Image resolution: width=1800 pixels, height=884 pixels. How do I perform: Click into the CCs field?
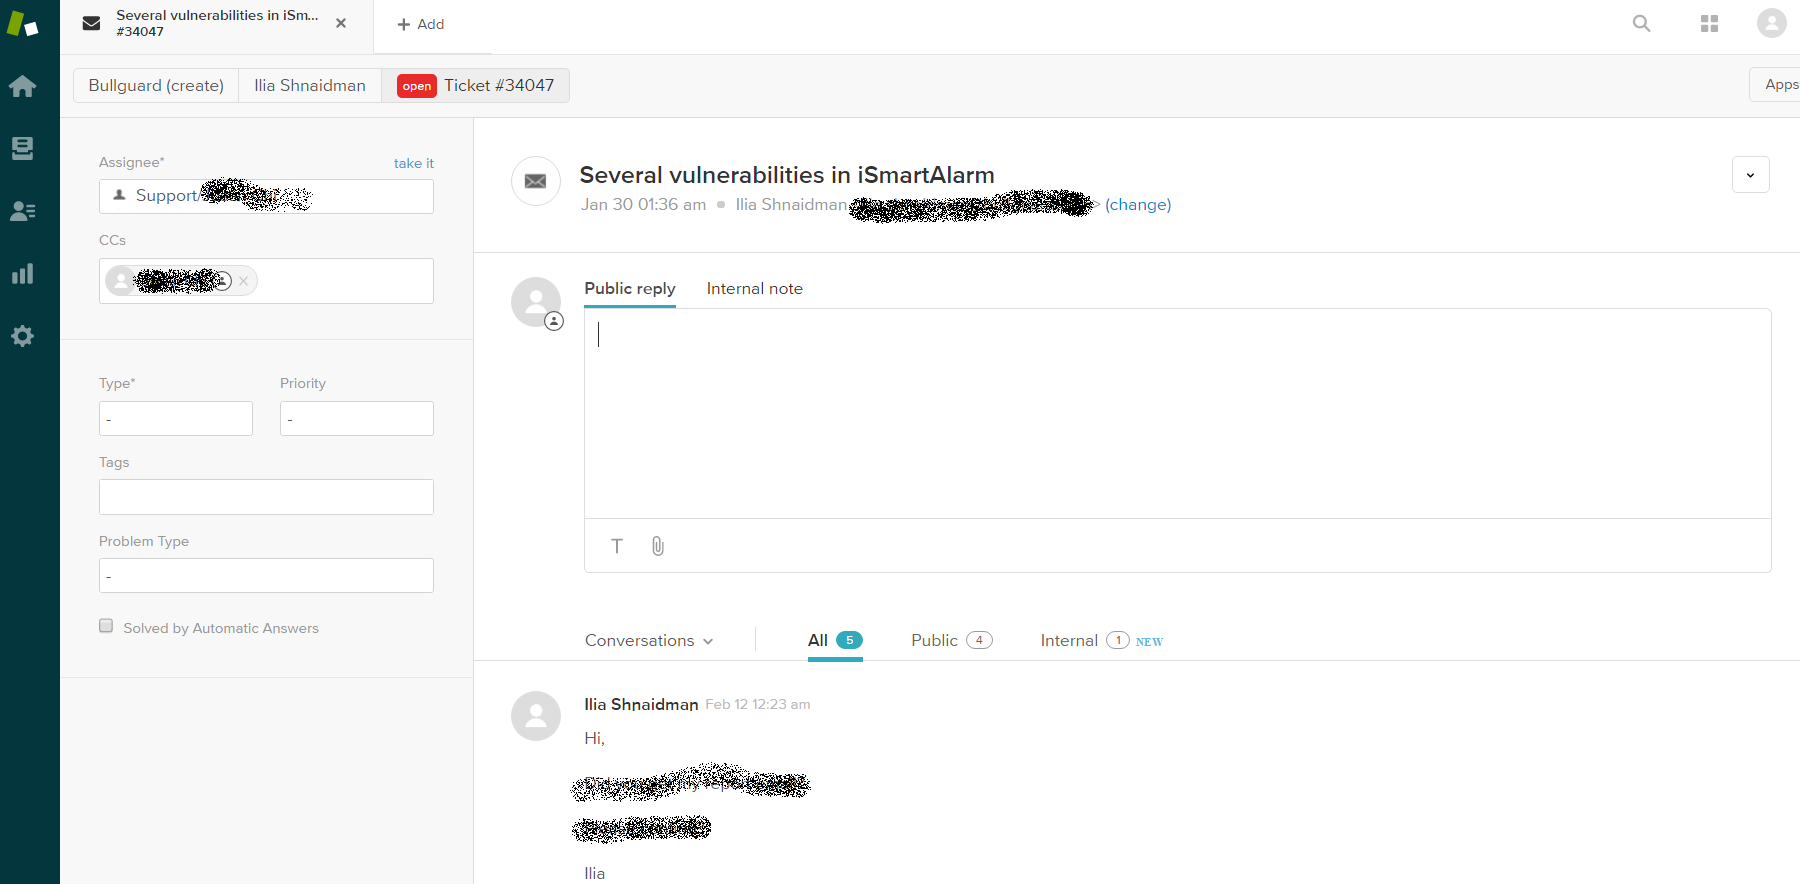click(266, 281)
